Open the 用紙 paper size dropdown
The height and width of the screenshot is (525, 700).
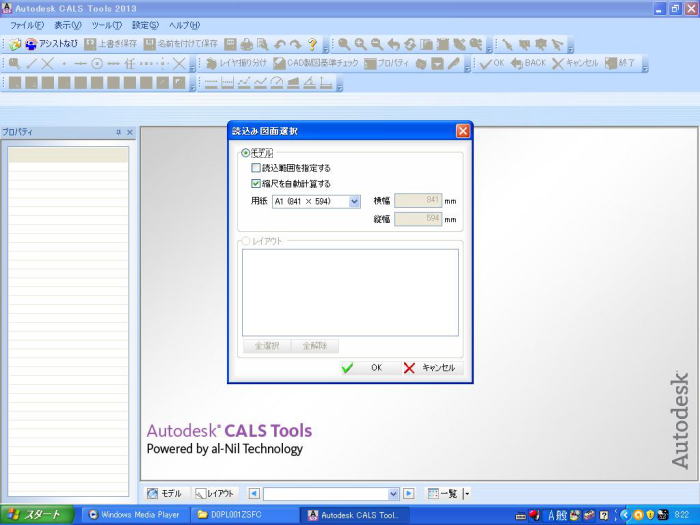coord(354,201)
